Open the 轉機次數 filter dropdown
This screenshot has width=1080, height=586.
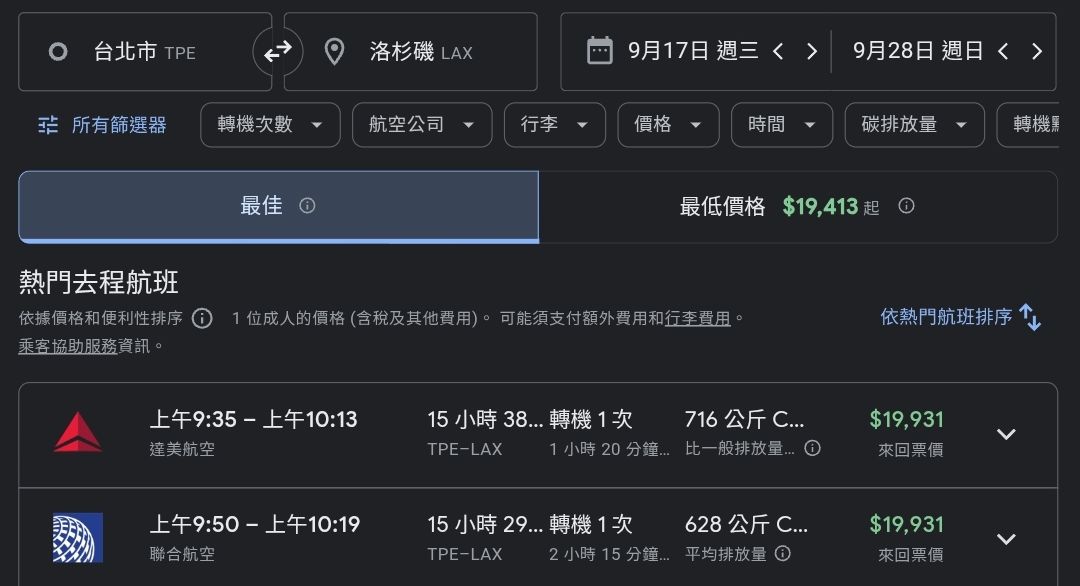coord(270,125)
